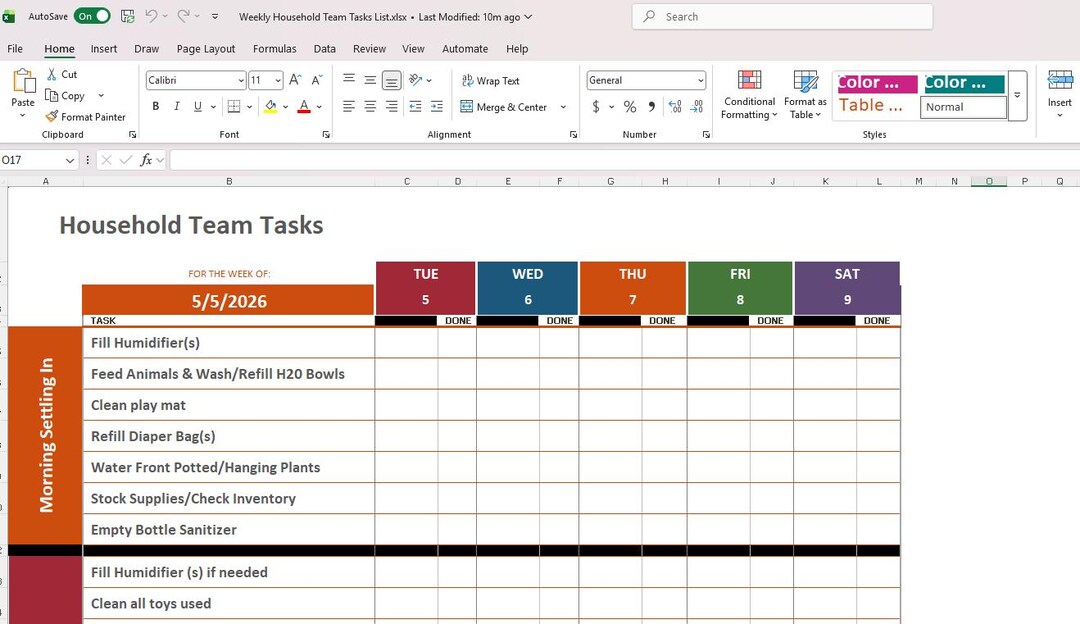Screen dimensions: 1080x624
Task: Switch to the Review tab
Action: (369, 49)
